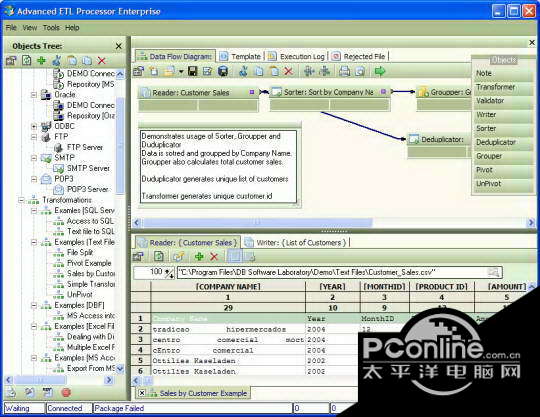Select Deduplicator in Objects palette
The width and height of the screenshot is (540, 417).
click(x=502, y=142)
